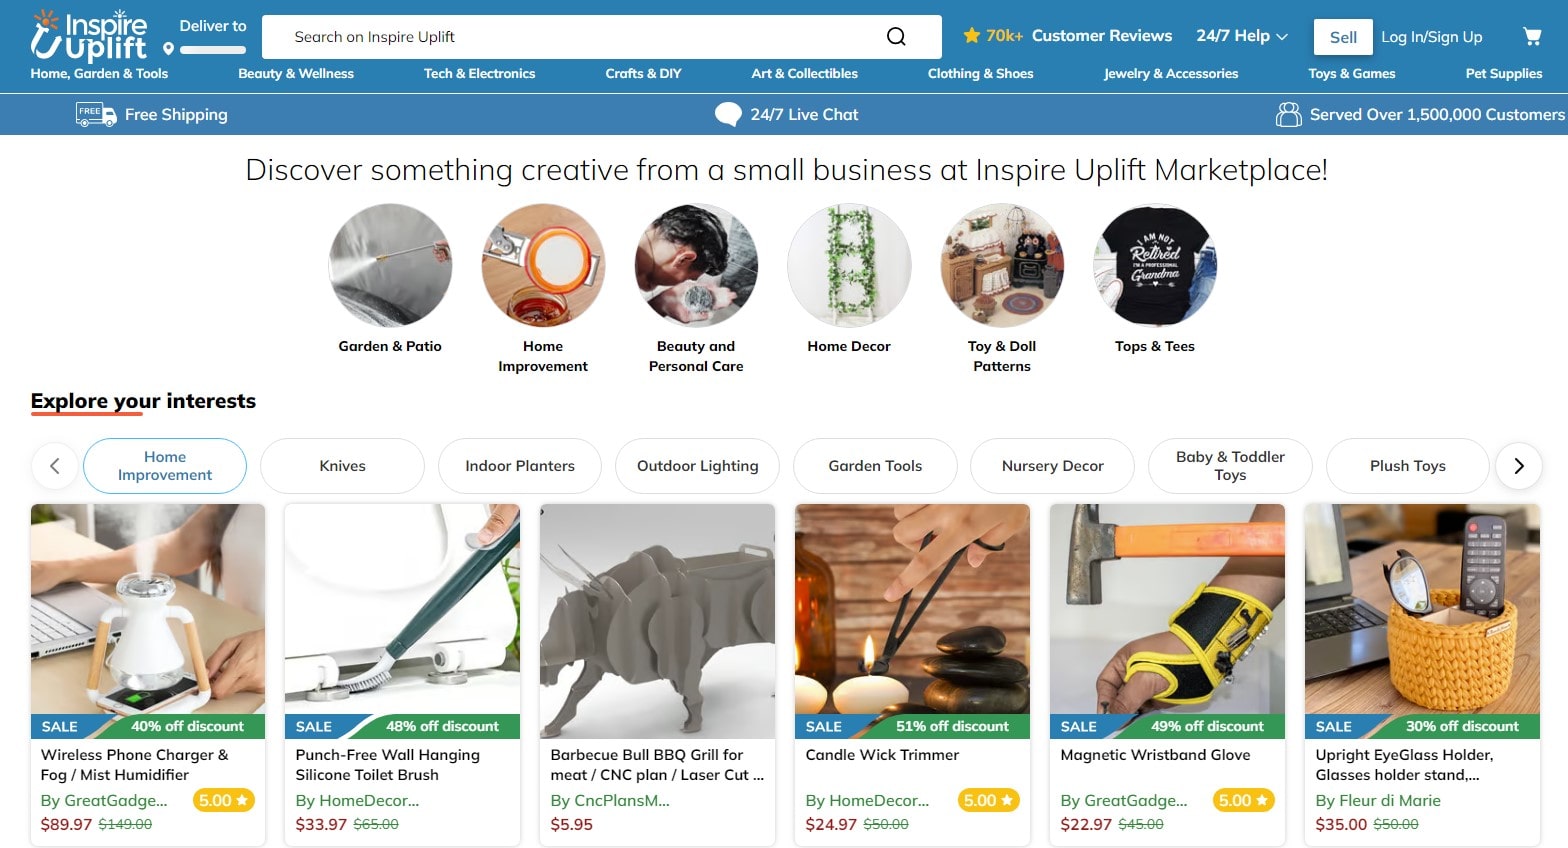
Task: Open the shopping cart icon
Action: (x=1531, y=37)
